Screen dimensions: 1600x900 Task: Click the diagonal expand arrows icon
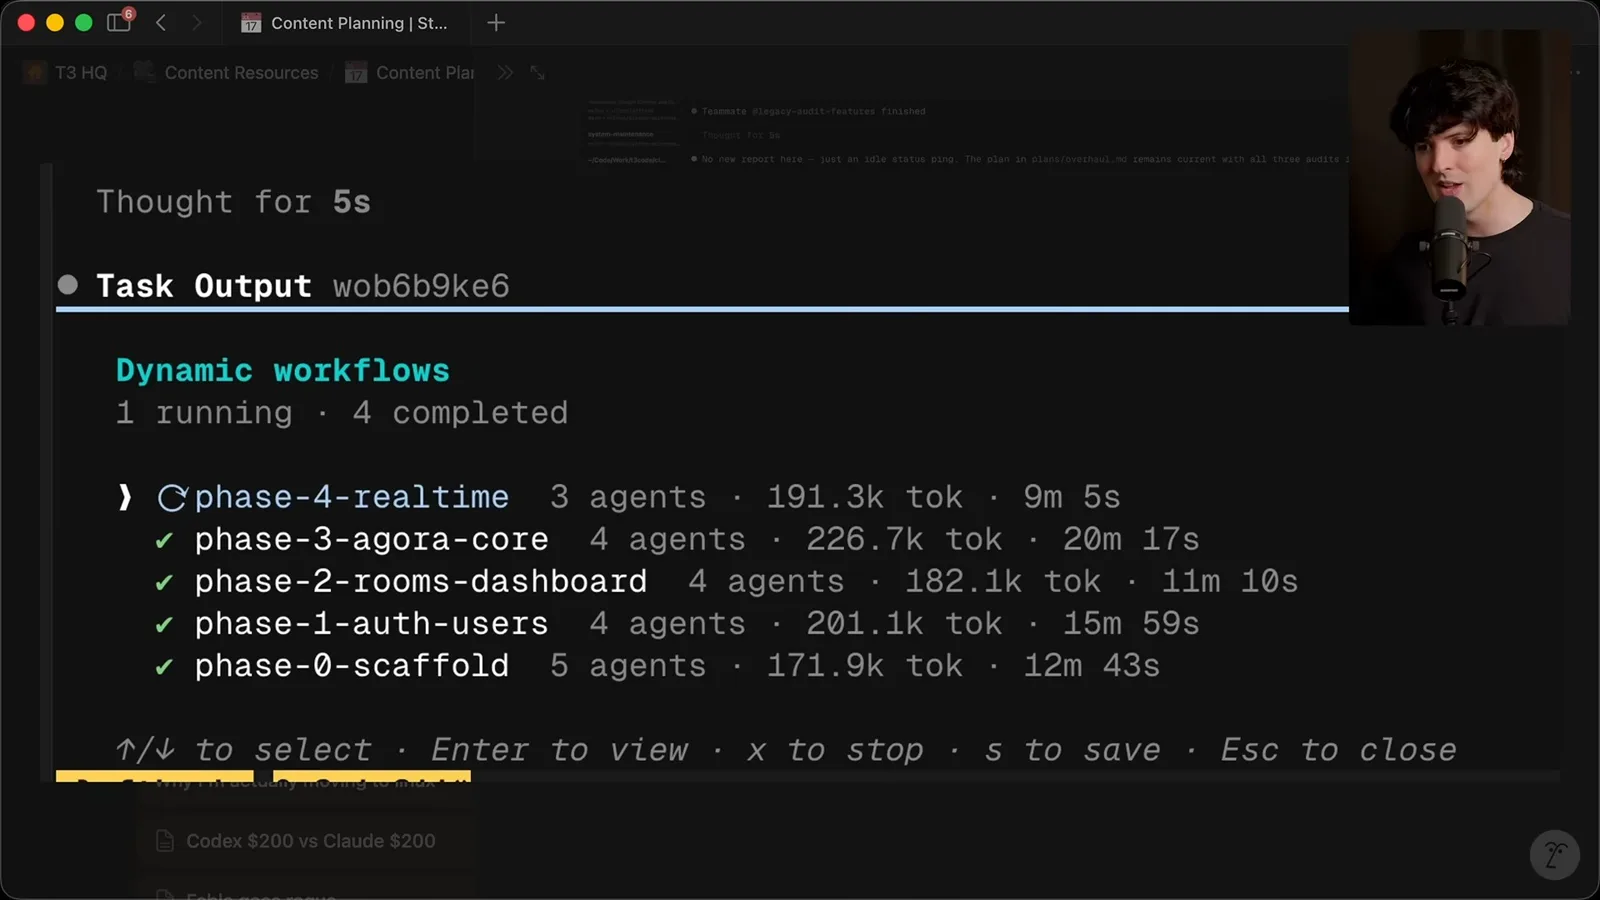538,73
